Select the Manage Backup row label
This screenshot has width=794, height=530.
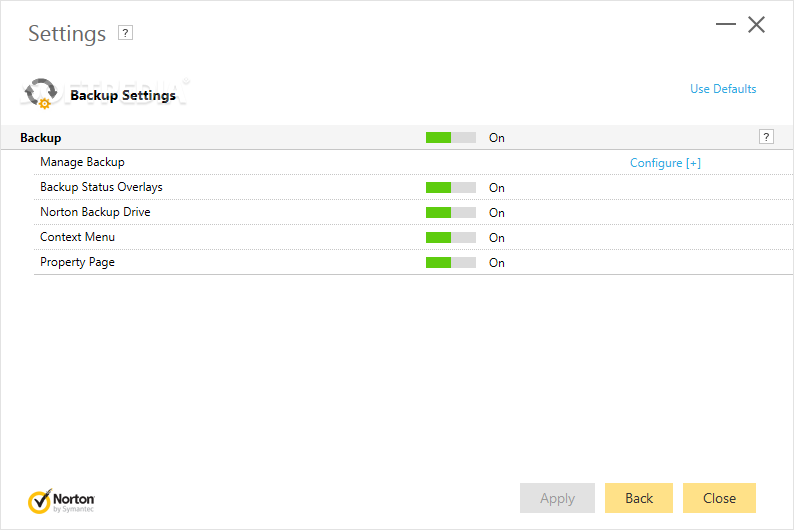click(x=82, y=162)
